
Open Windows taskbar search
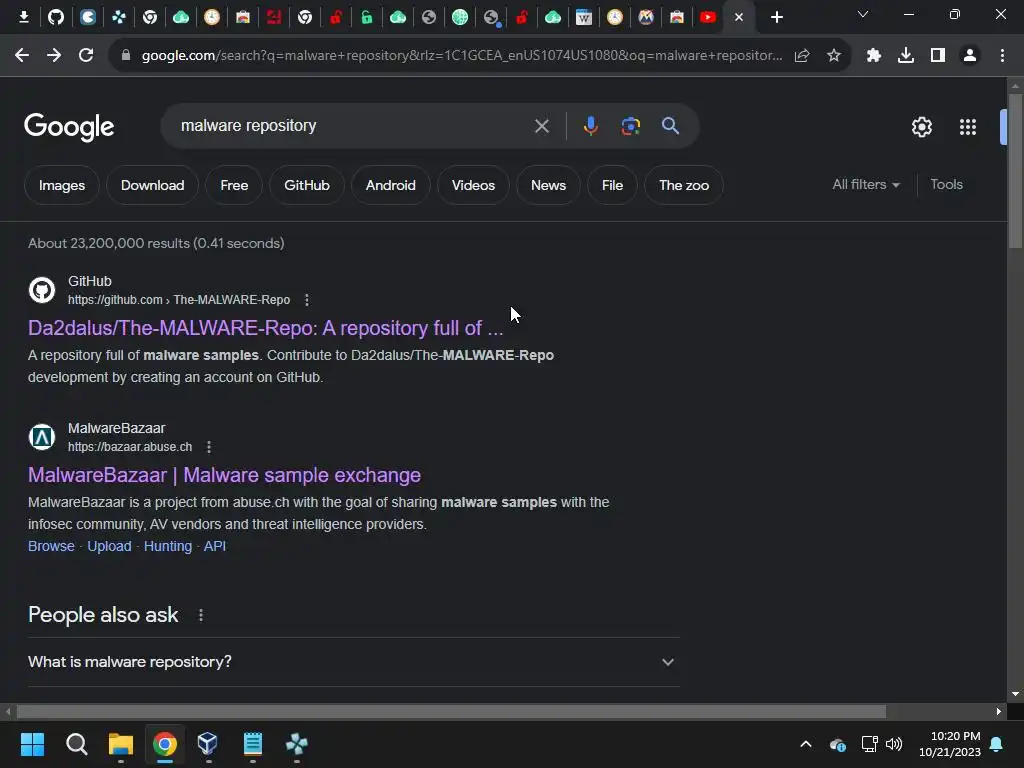[76, 744]
